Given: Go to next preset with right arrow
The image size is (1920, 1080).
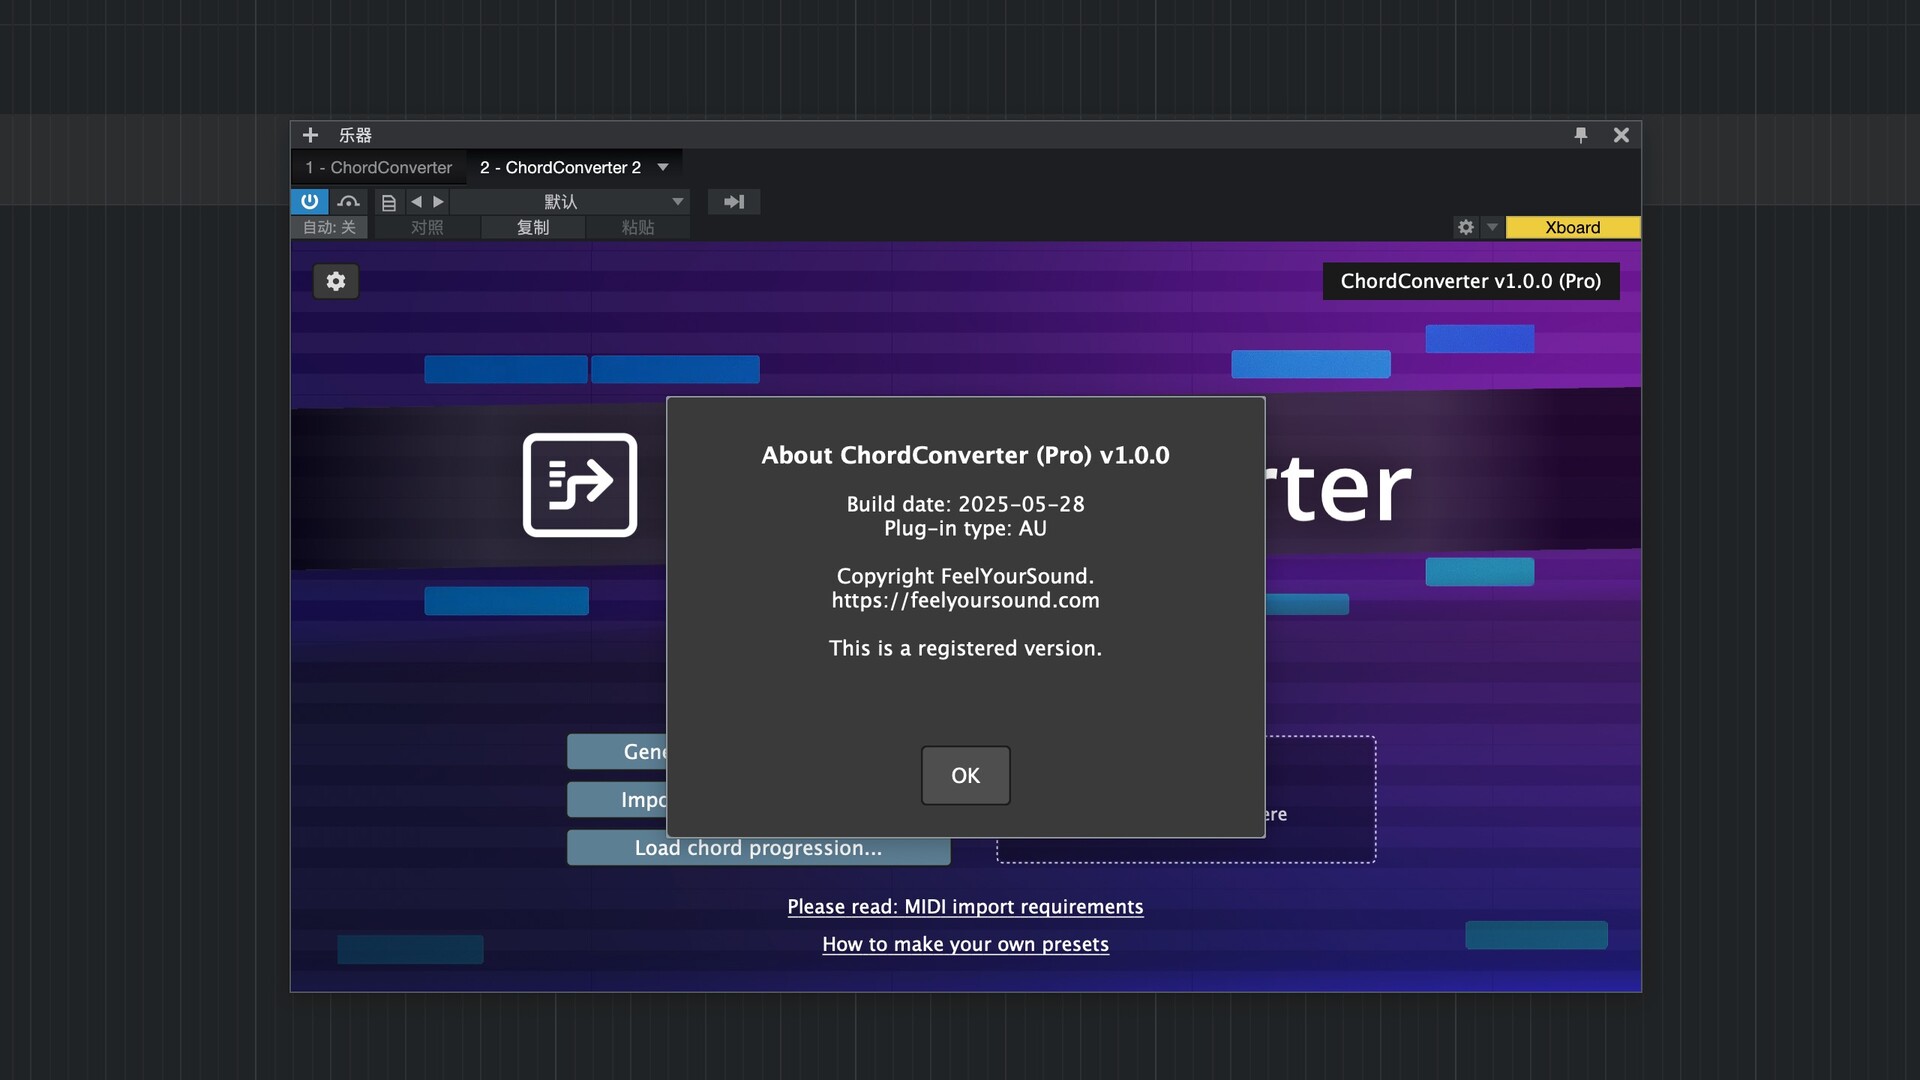Looking at the screenshot, I should click(x=438, y=202).
